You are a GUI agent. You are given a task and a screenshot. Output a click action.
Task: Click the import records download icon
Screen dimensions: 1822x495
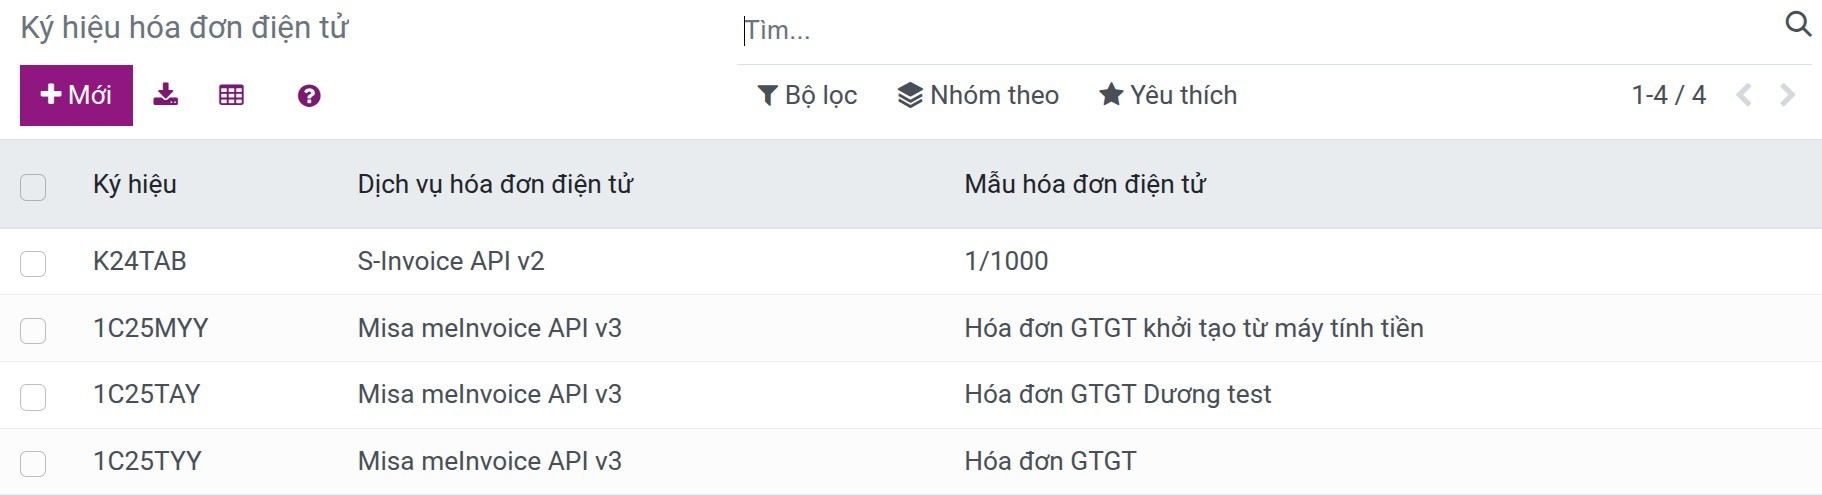[166, 95]
